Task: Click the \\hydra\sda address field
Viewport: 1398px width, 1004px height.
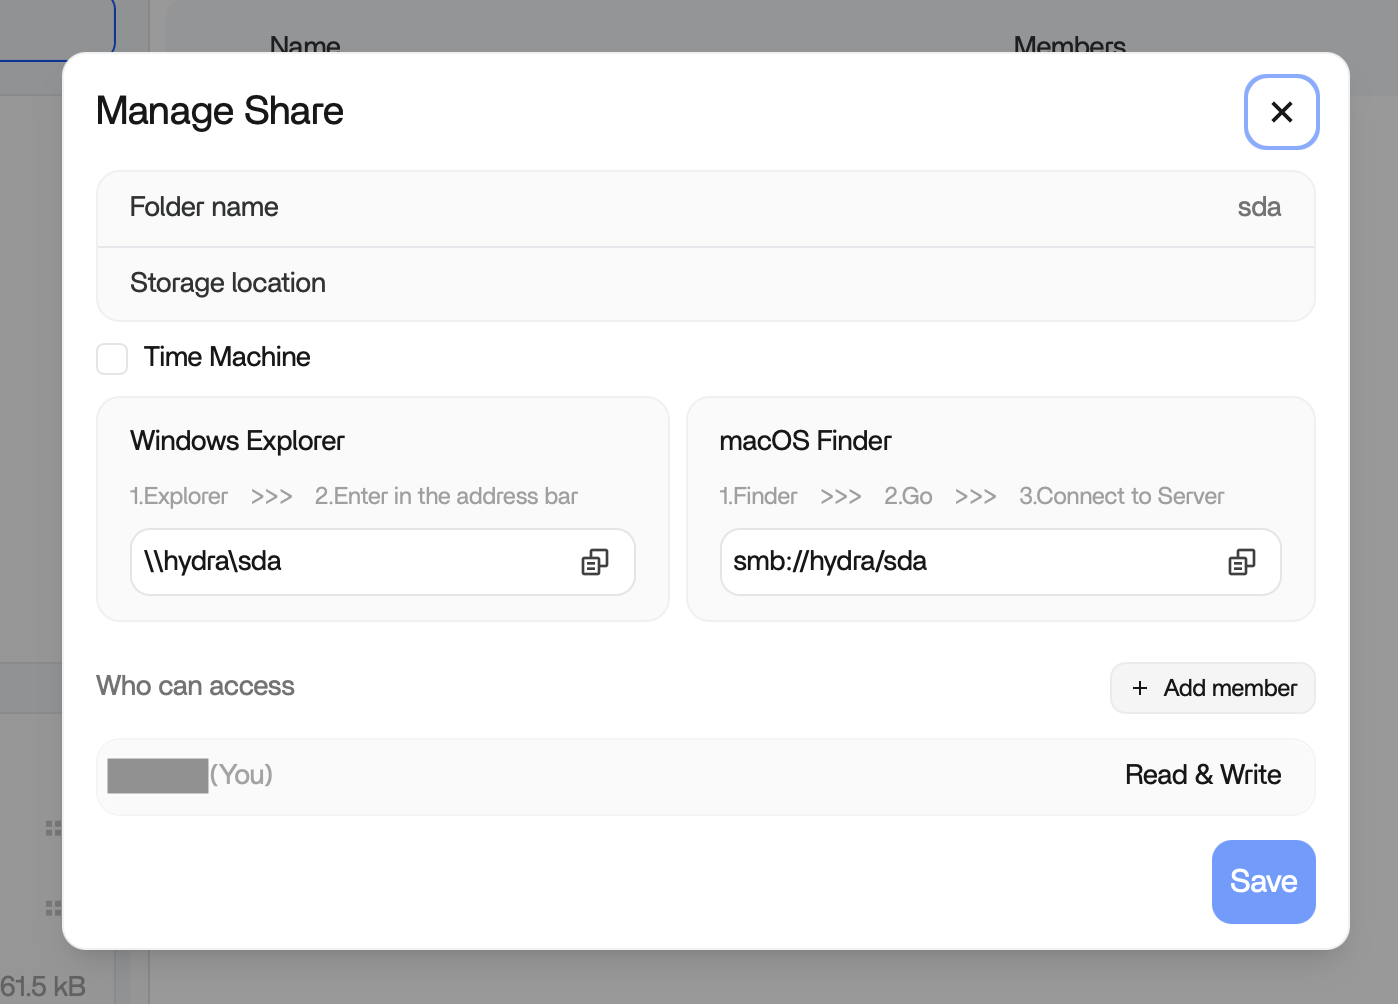Action: (350, 562)
